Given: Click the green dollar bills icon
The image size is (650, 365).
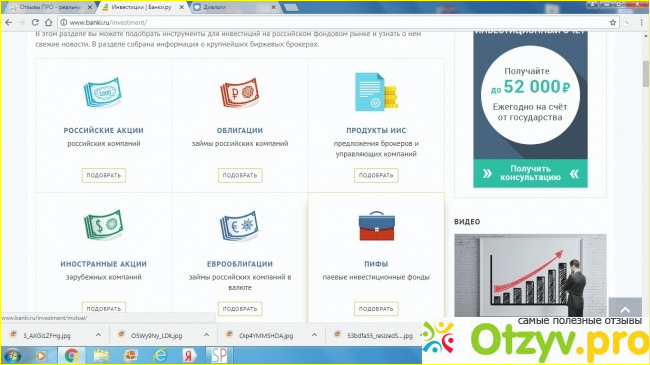Looking at the screenshot, I should click(x=104, y=225).
